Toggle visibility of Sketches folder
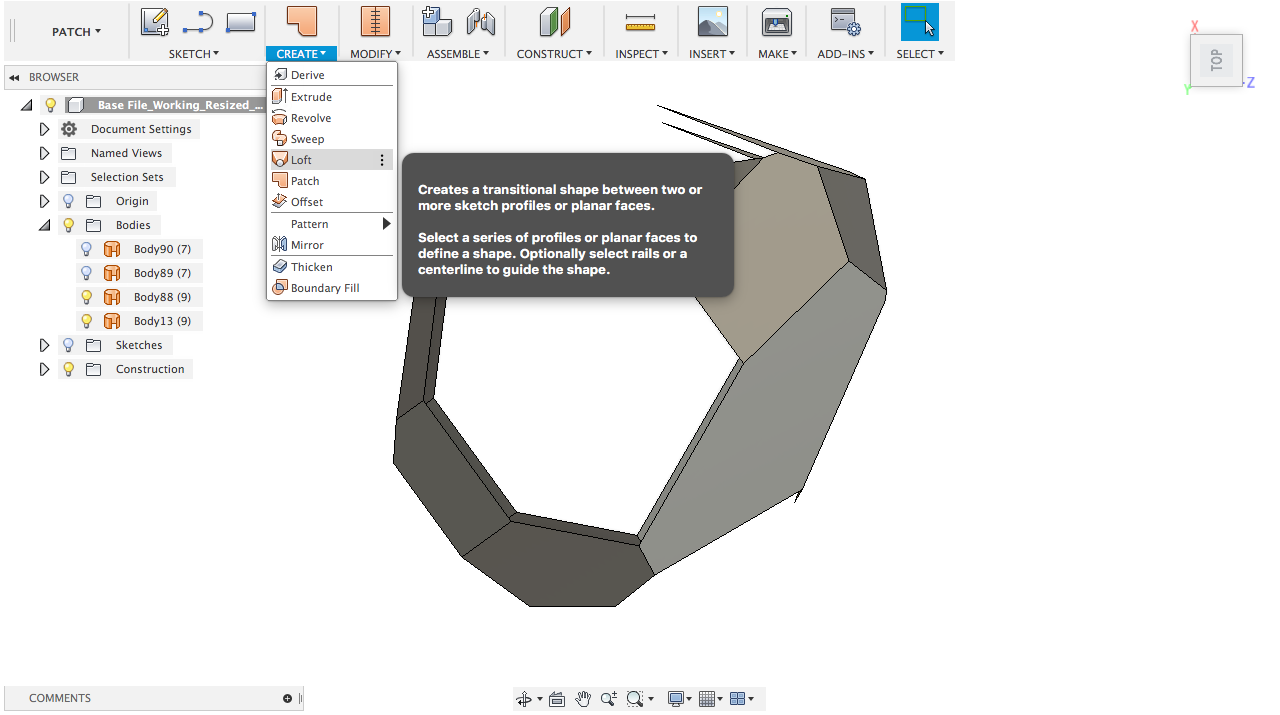 (x=69, y=345)
